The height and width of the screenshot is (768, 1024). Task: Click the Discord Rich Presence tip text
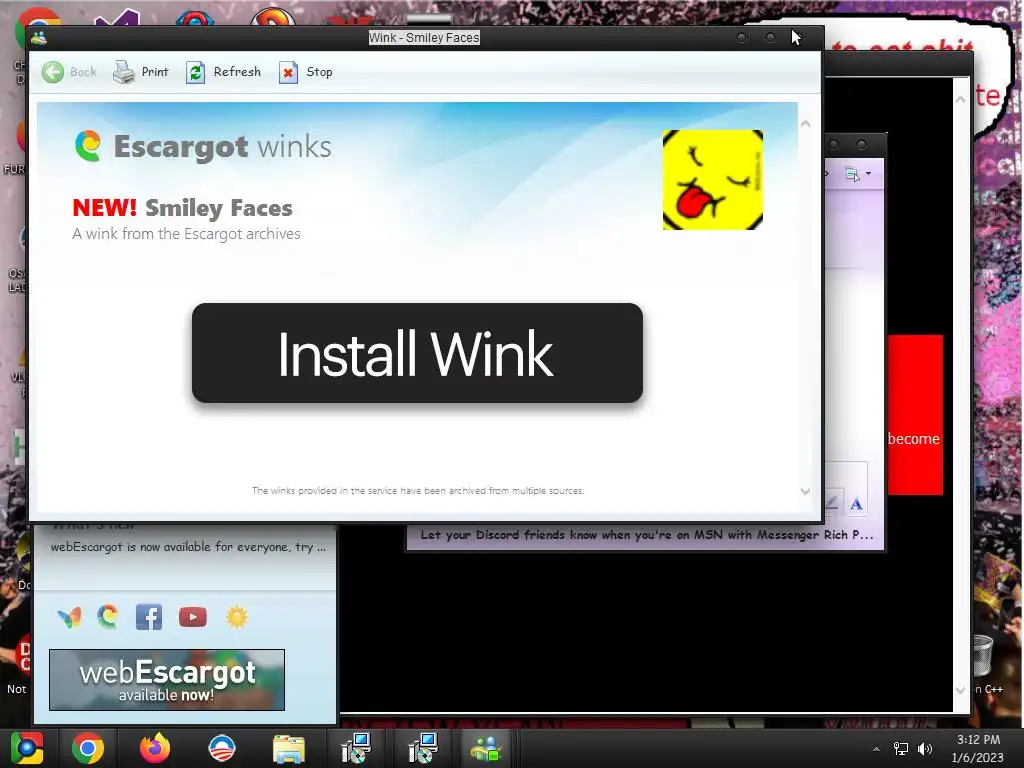647,535
